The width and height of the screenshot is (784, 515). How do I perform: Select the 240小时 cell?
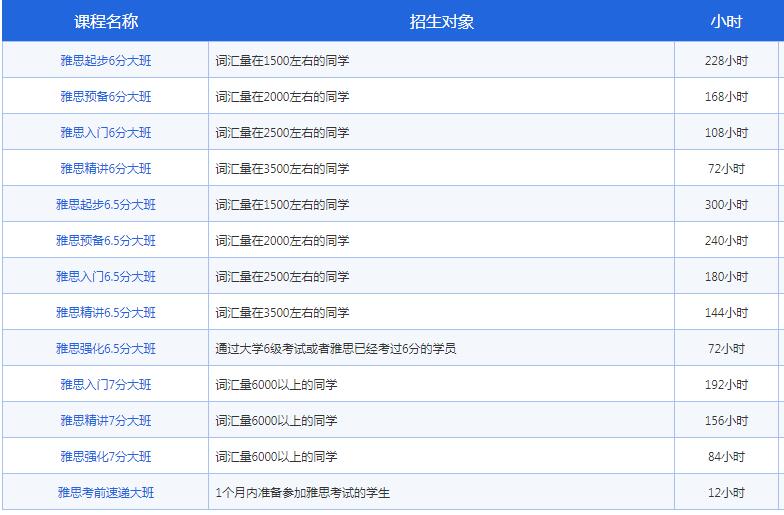(726, 240)
